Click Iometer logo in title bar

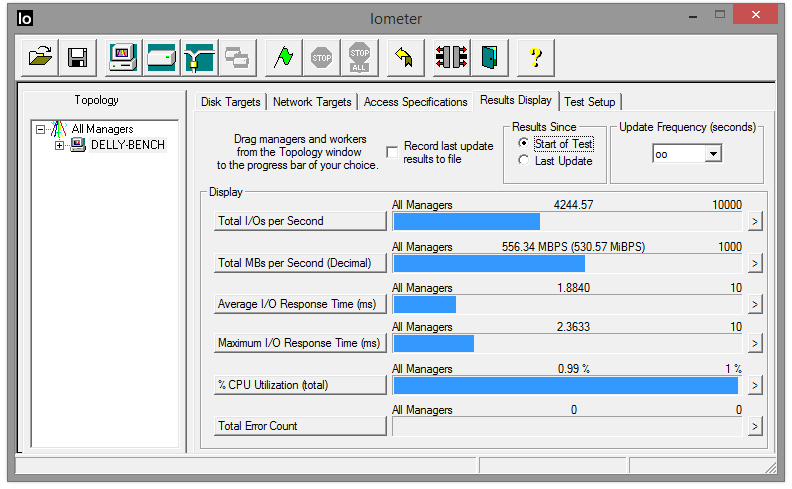tap(25, 19)
